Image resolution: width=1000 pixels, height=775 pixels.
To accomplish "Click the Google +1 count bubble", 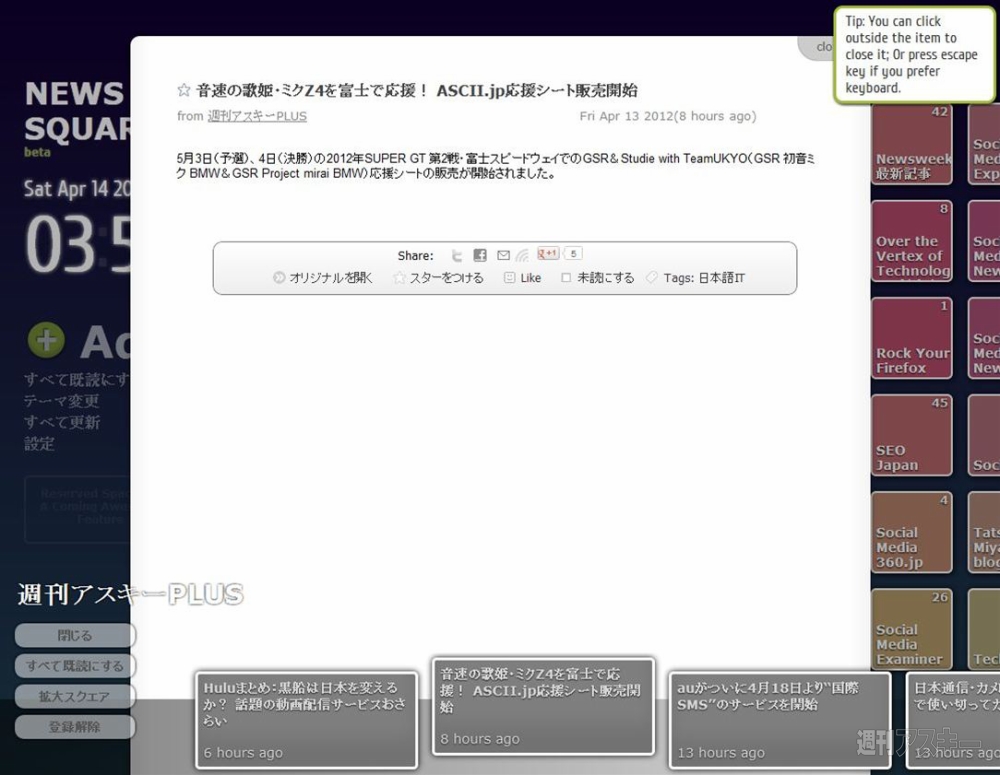I will (573, 253).
